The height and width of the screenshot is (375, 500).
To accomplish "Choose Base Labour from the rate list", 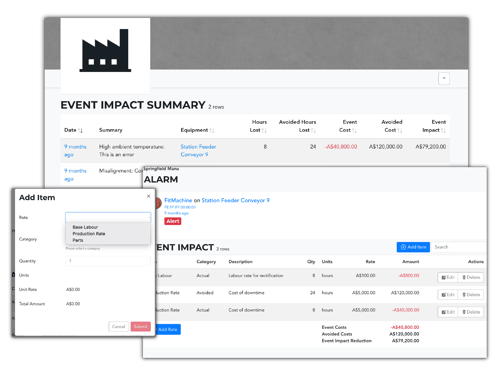I will coord(85,227).
